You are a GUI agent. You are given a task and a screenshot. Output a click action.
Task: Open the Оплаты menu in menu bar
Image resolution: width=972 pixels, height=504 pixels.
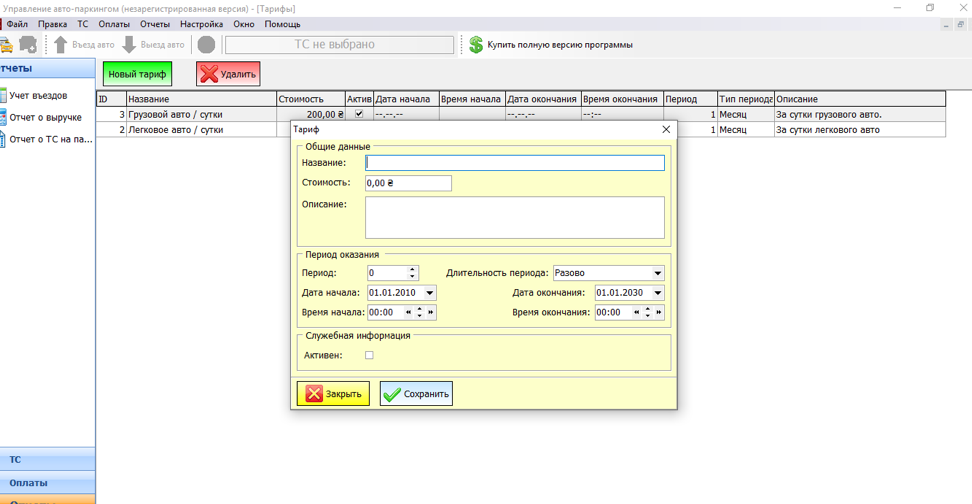click(114, 24)
